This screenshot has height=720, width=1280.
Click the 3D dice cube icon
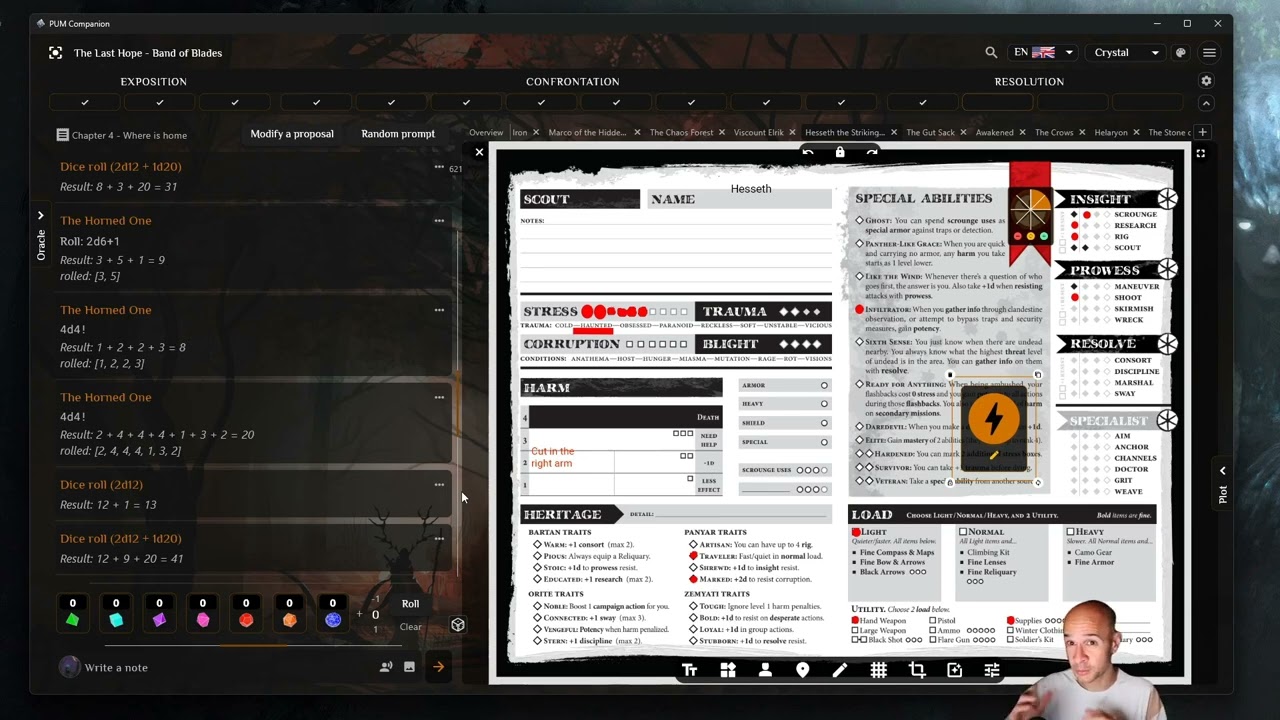[458, 625]
